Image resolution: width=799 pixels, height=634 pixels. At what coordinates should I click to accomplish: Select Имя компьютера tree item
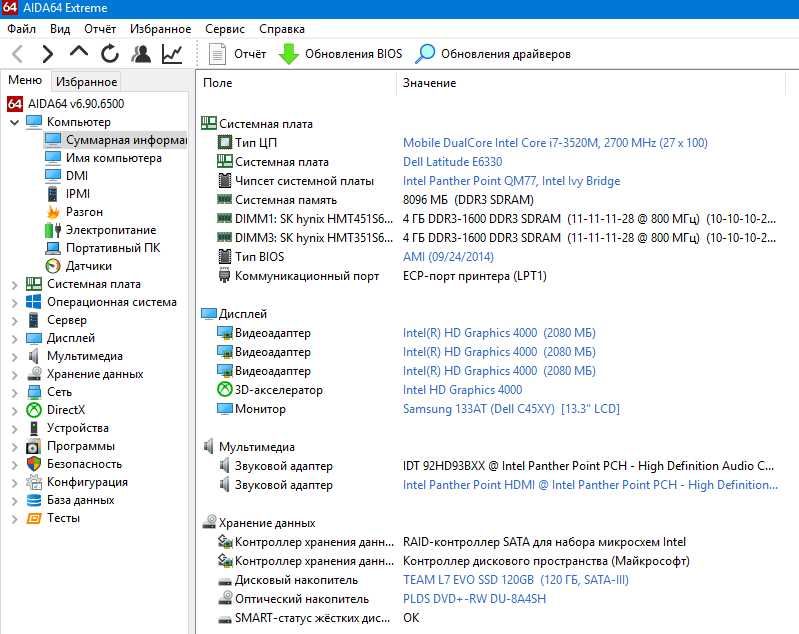103,158
